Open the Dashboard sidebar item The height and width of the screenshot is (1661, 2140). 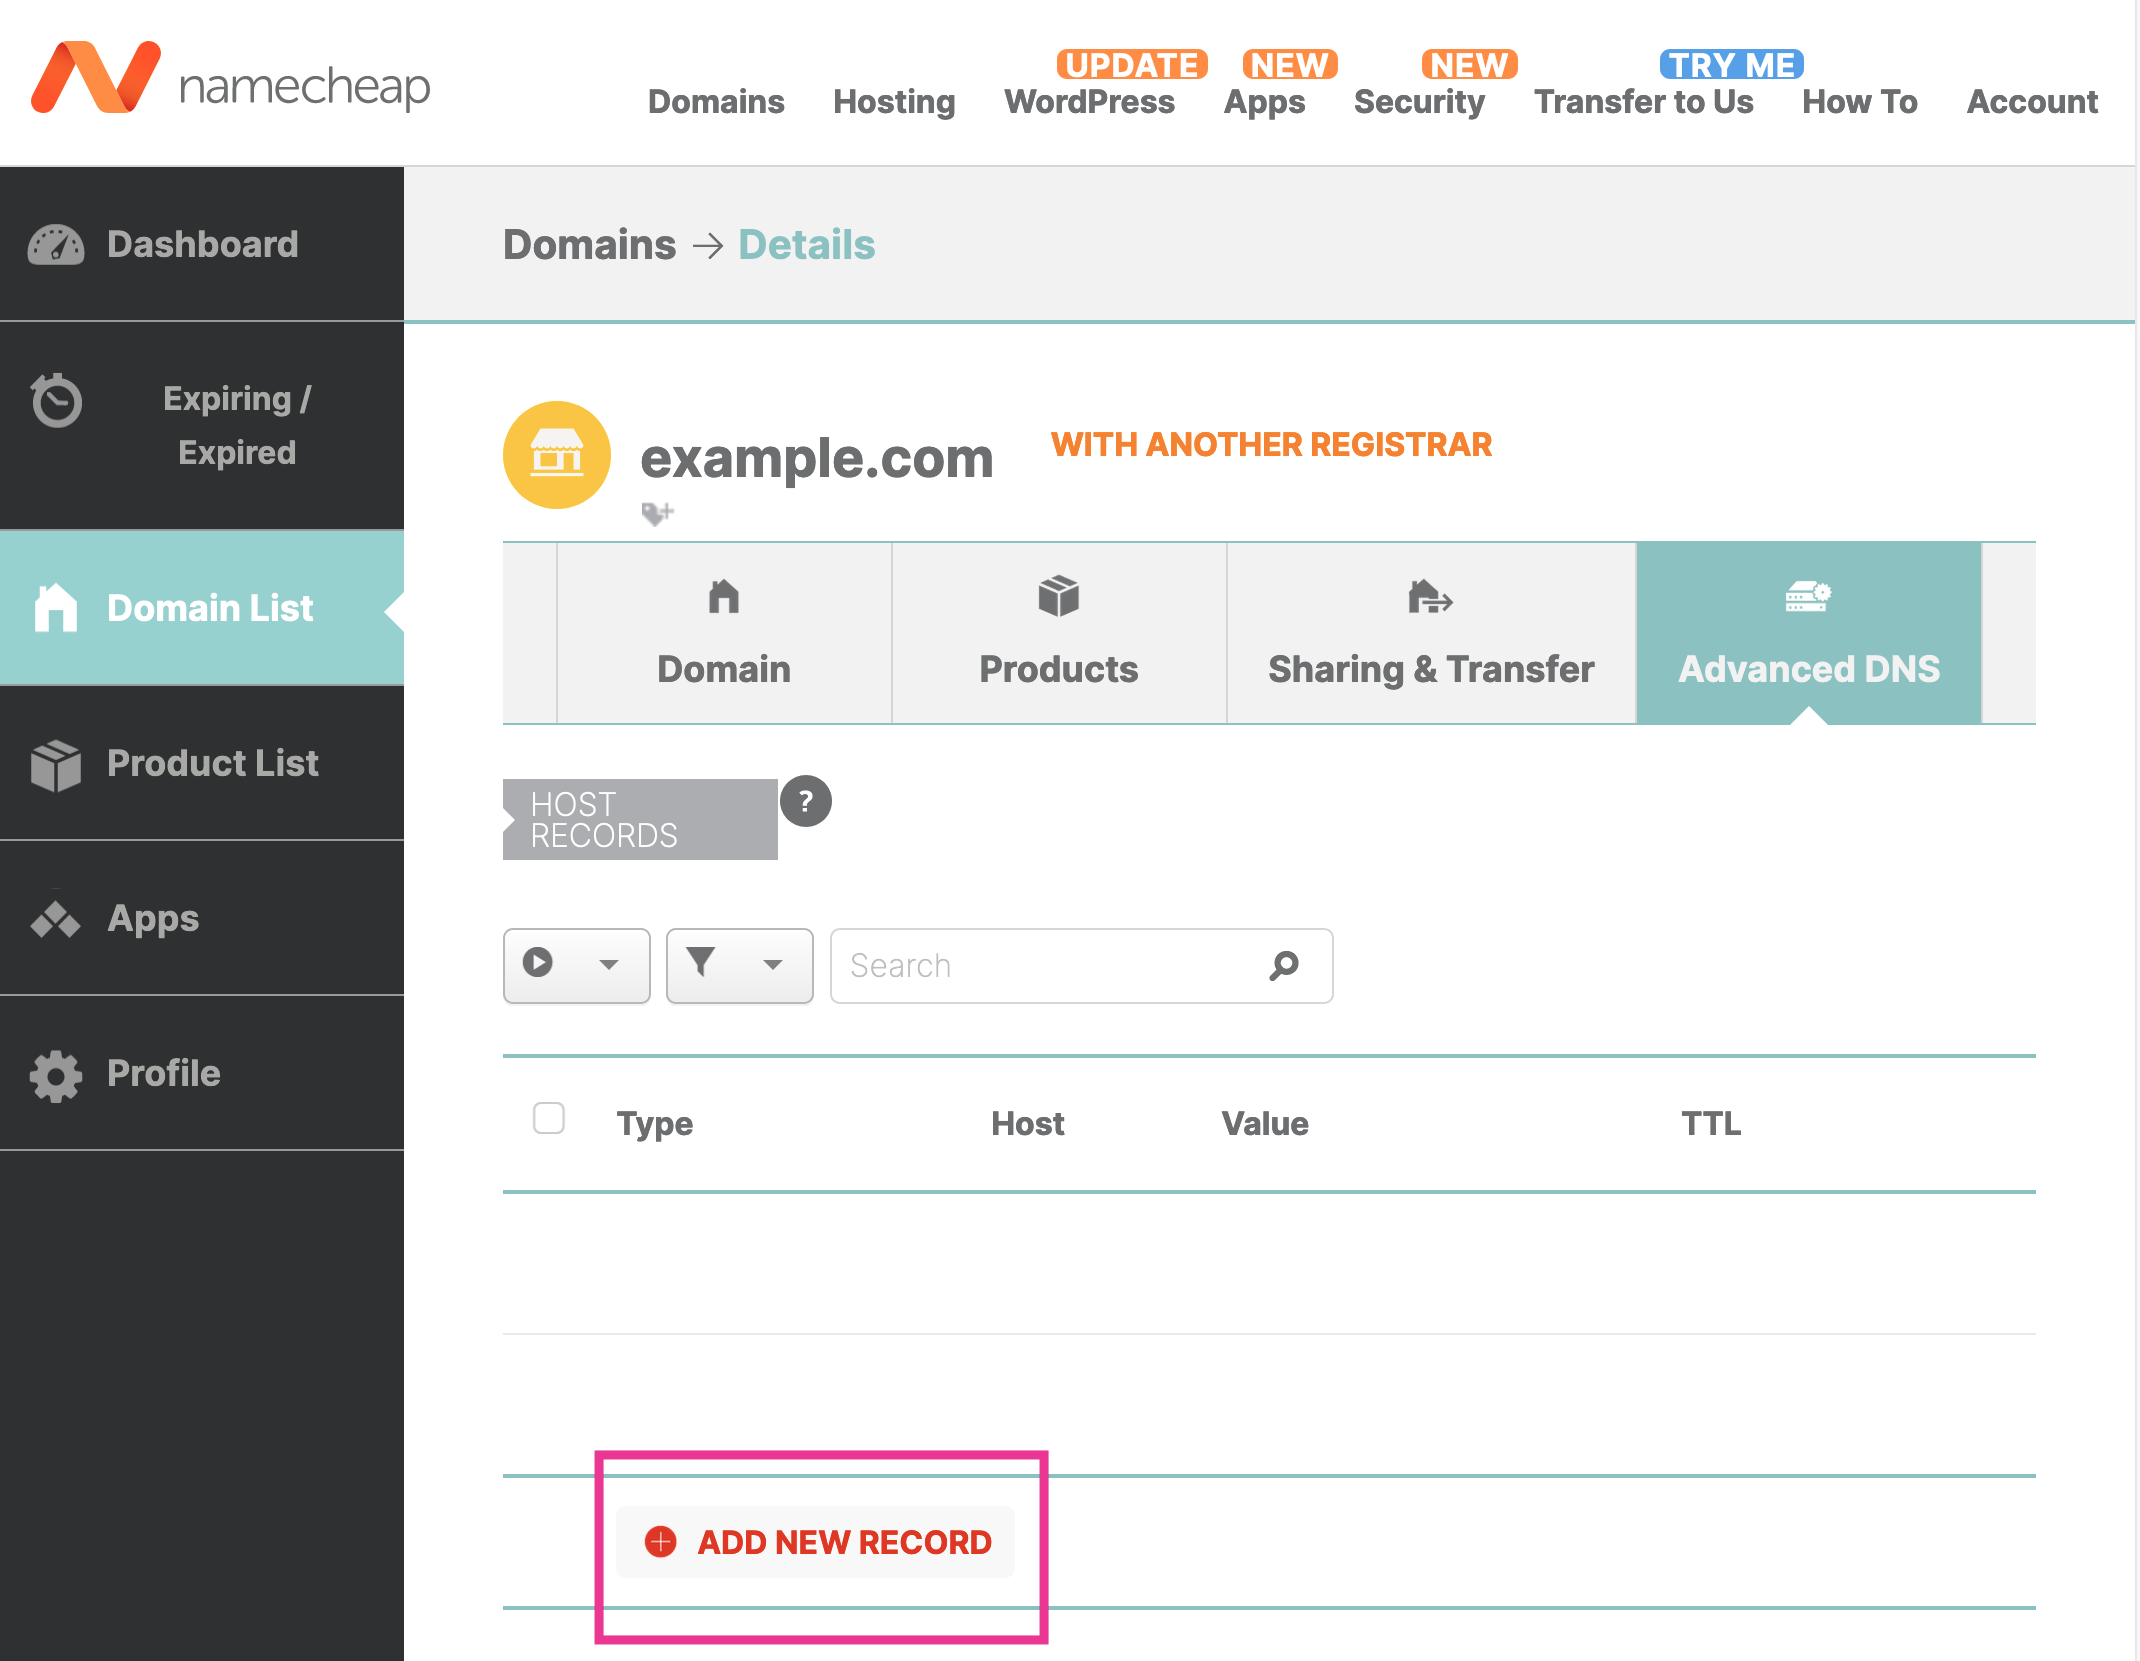(x=202, y=244)
